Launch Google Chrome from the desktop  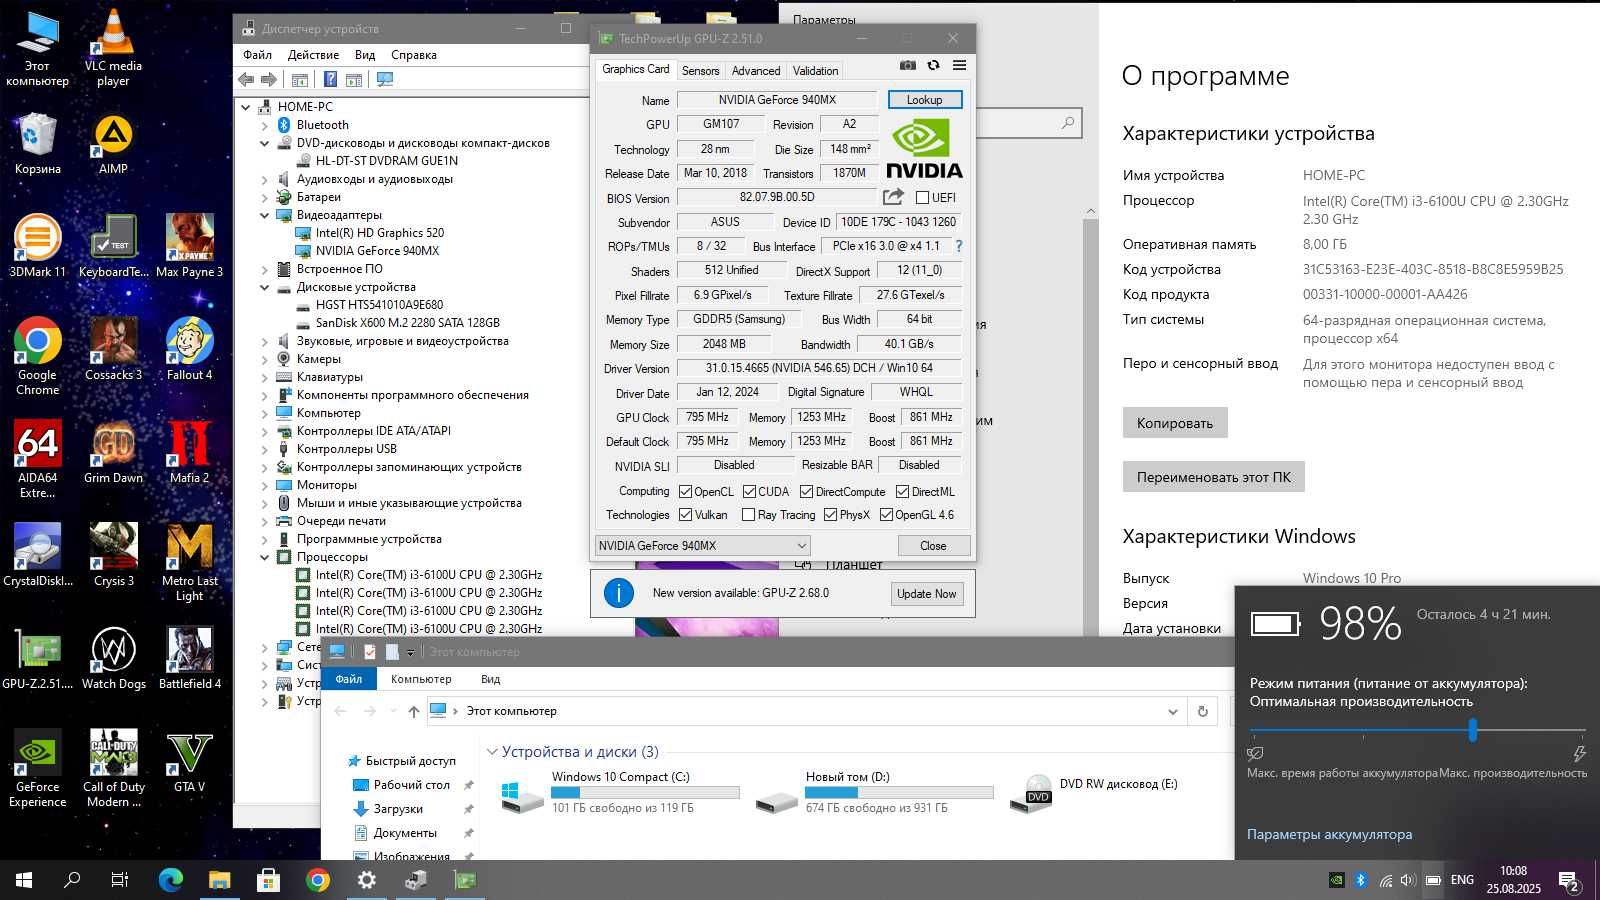coord(37,357)
